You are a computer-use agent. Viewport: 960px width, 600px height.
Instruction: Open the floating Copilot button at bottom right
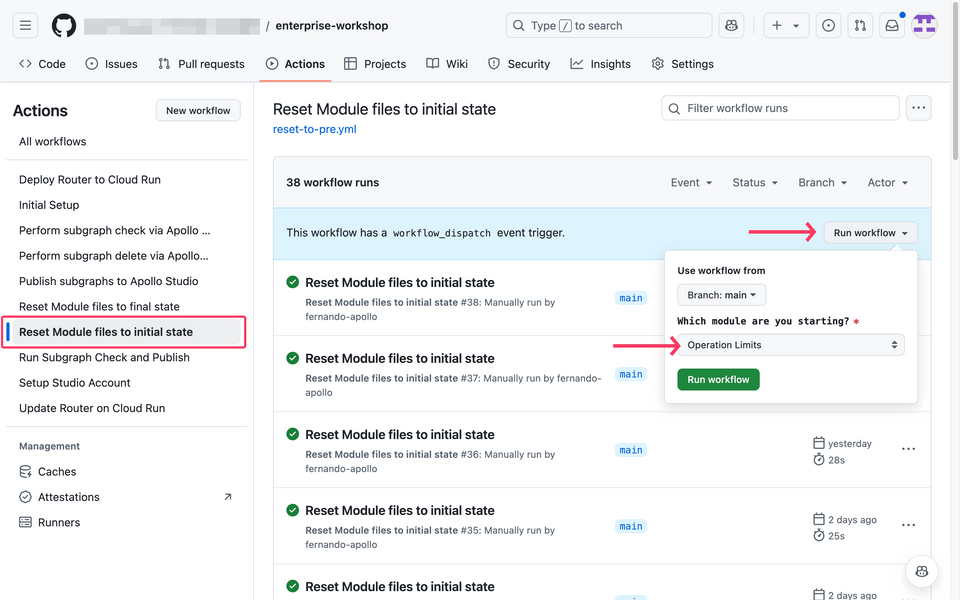pyautogui.click(x=921, y=571)
